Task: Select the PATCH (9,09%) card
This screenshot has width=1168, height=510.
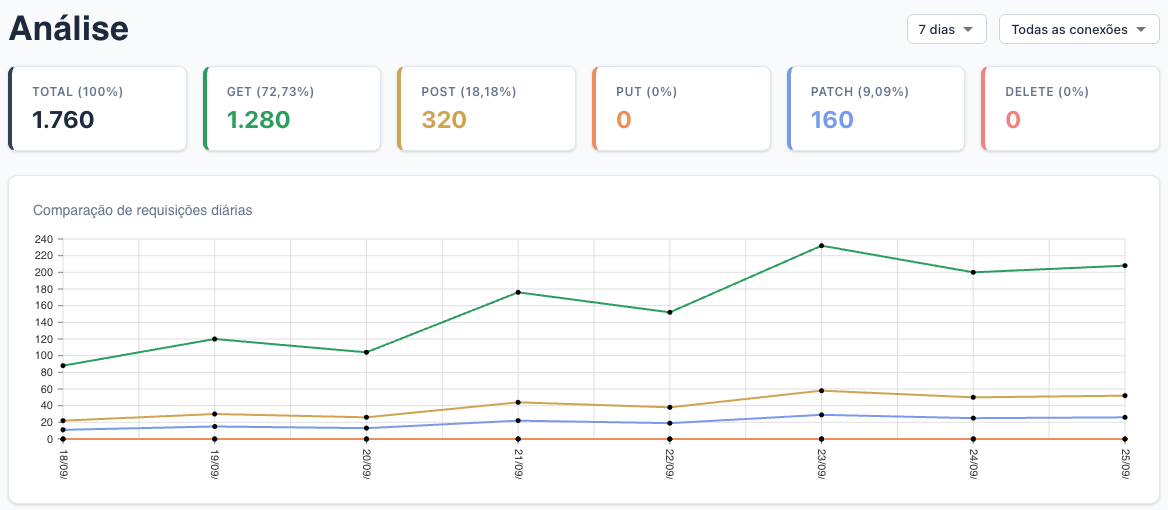Action: (x=876, y=109)
